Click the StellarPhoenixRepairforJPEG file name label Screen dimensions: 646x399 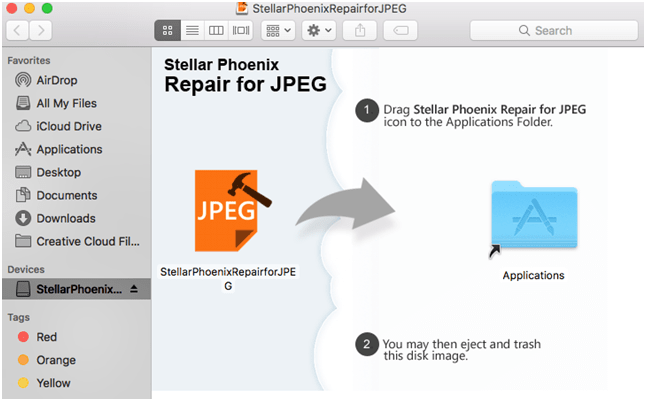coord(228,279)
